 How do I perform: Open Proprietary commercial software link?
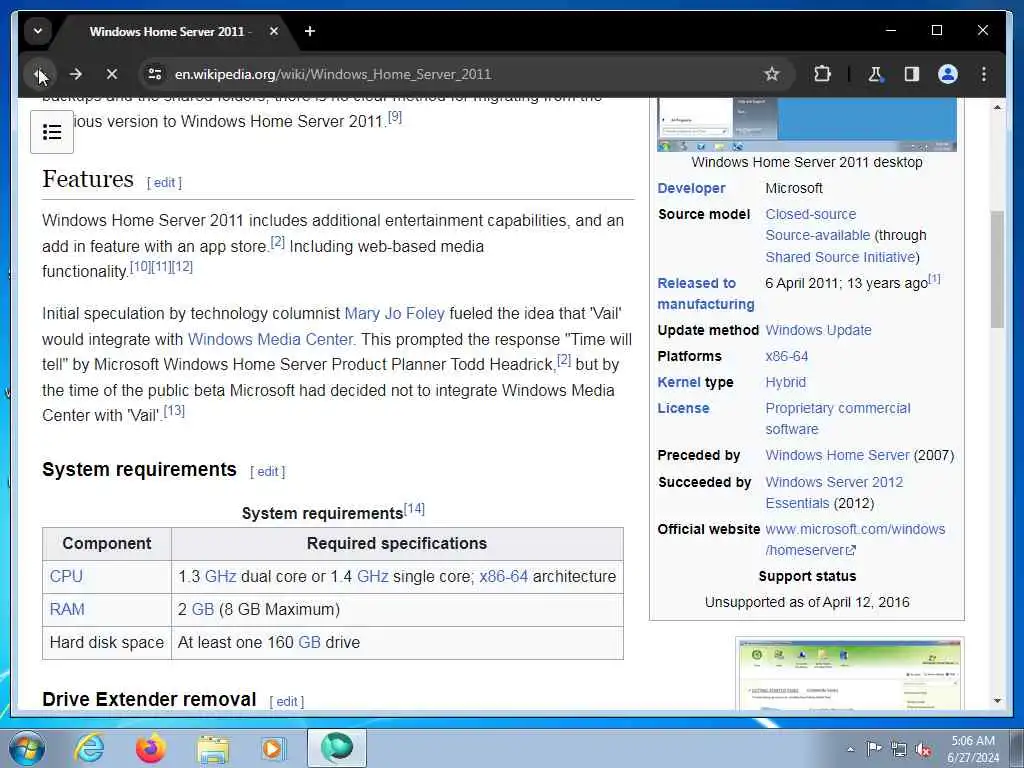[838, 419]
